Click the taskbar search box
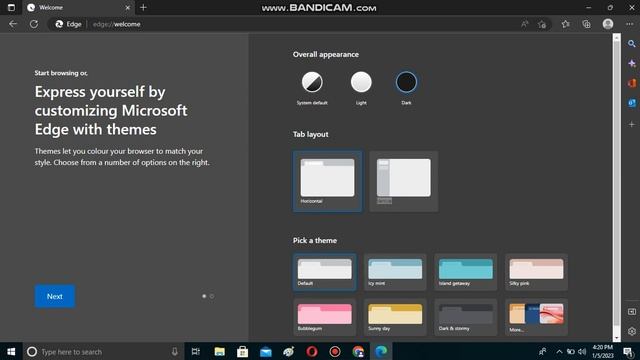The image size is (640, 360). pyautogui.click(x=104, y=351)
